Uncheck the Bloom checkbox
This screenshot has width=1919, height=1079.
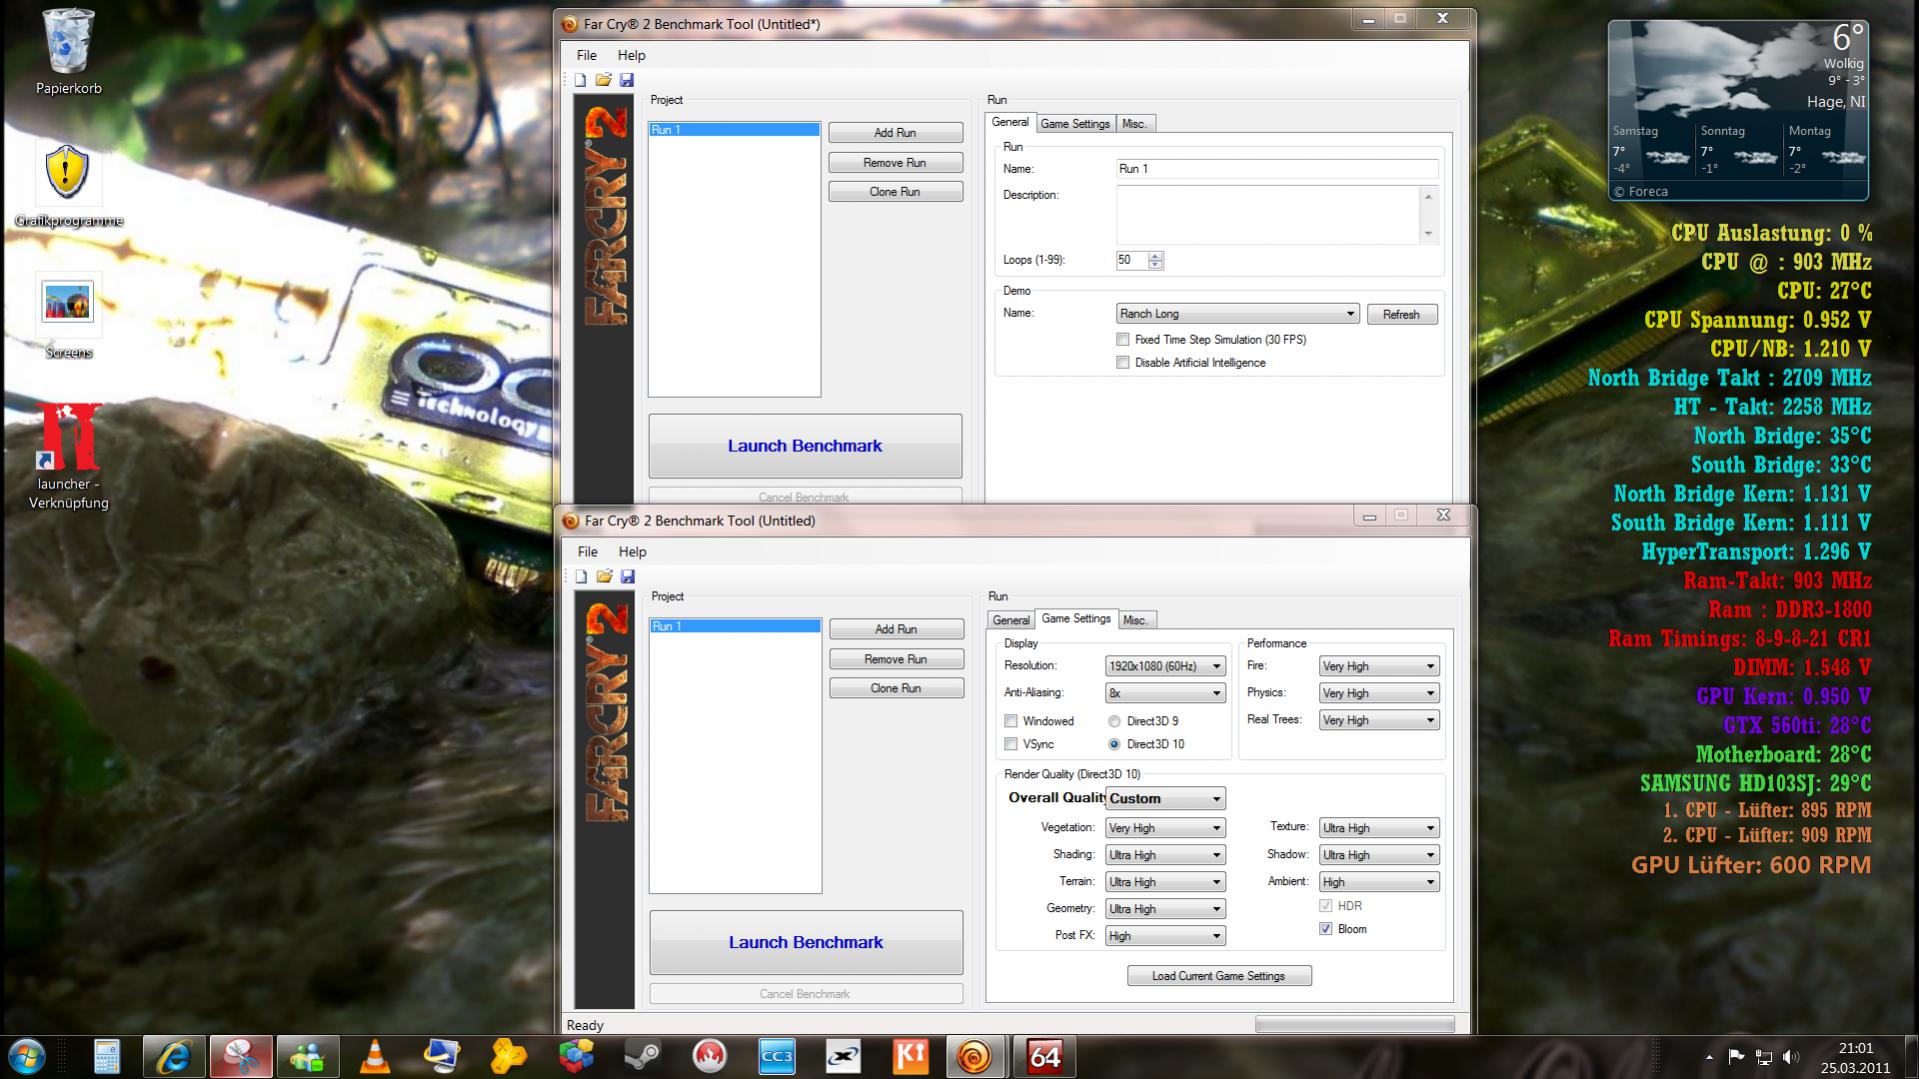tap(1326, 929)
